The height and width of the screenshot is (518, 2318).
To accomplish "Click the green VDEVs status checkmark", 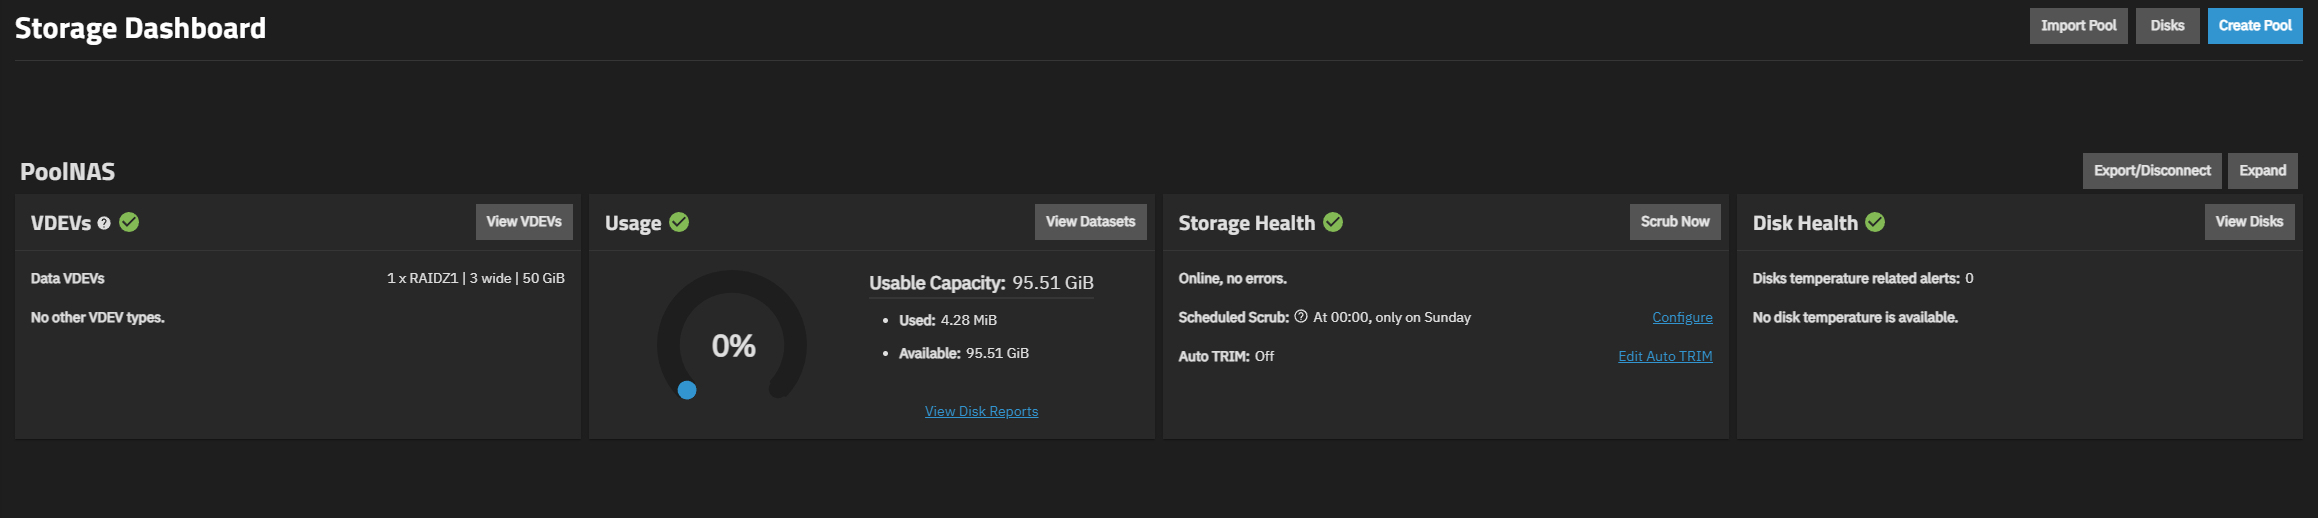I will tap(129, 222).
